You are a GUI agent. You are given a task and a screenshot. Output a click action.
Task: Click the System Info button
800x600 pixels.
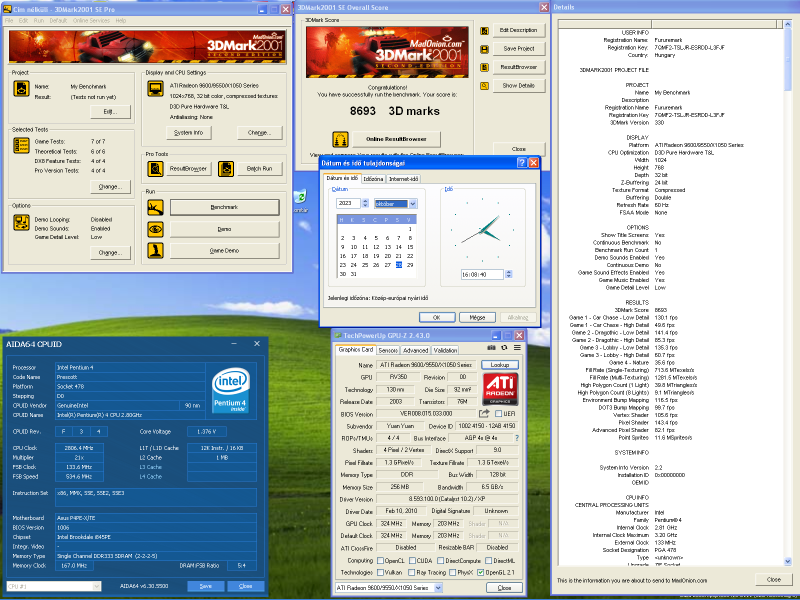coord(189,133)
